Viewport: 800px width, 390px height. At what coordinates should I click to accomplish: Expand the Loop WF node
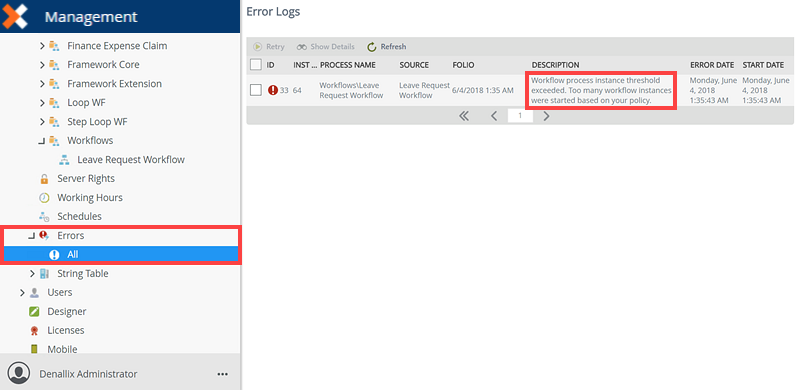click(42, 103)
